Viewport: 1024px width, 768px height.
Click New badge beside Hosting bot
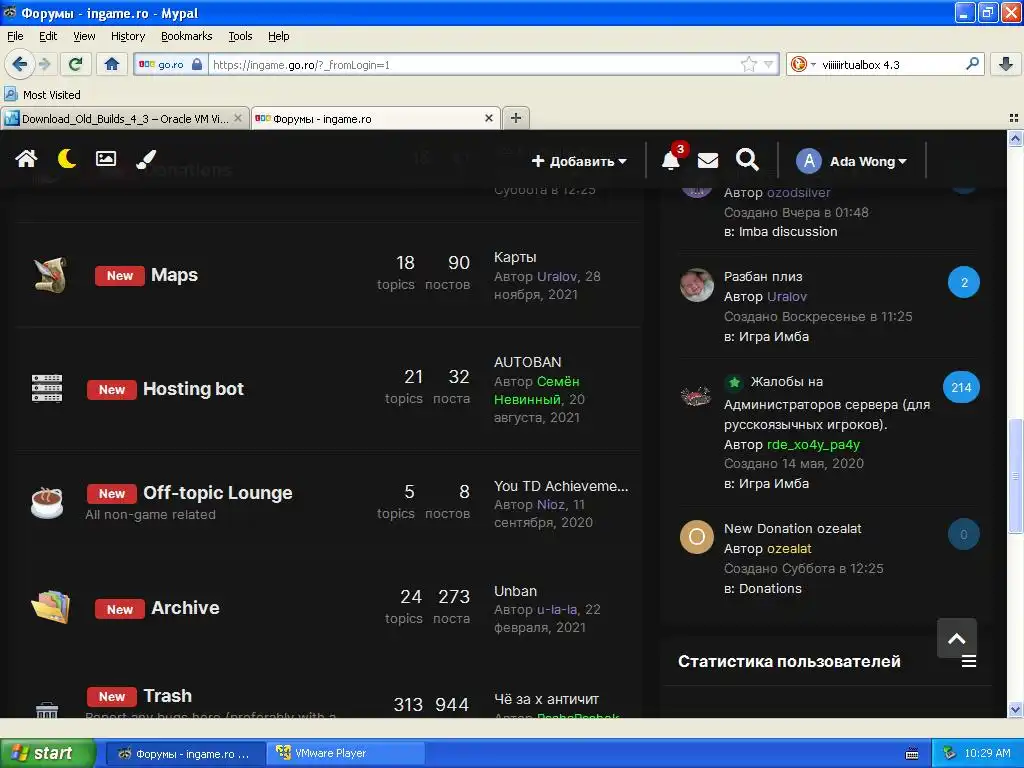pos(112,390)
